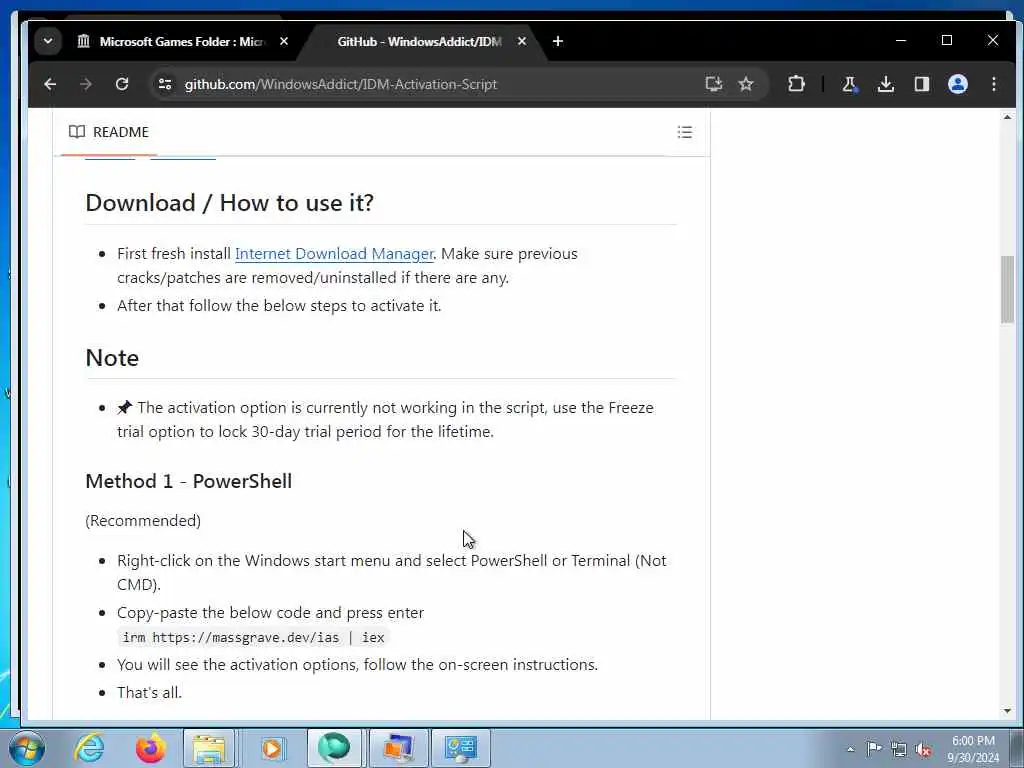Viewport: 1024px width, 768px height.
Task: Follow the Internet Download Manager link
Action: coord(334,253)
